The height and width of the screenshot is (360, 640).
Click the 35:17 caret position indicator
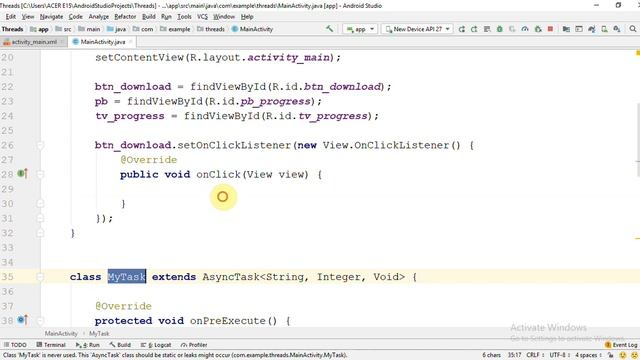pyautogui.click(x=514, y=355)
